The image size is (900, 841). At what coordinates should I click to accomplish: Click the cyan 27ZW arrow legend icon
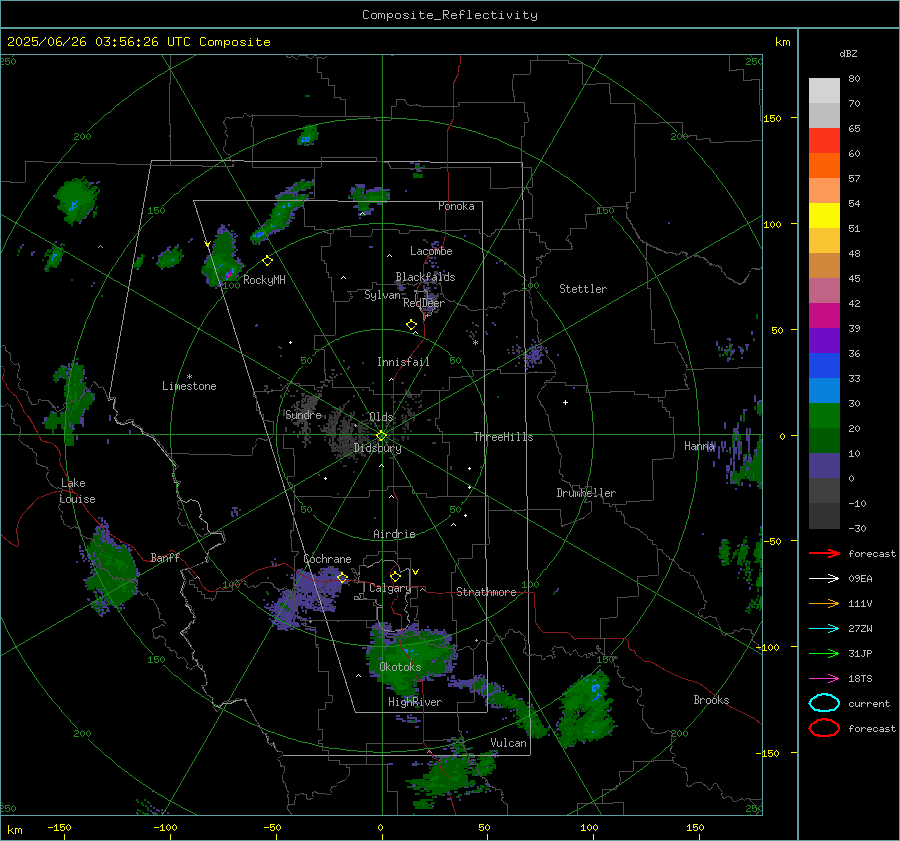[824, 629]
